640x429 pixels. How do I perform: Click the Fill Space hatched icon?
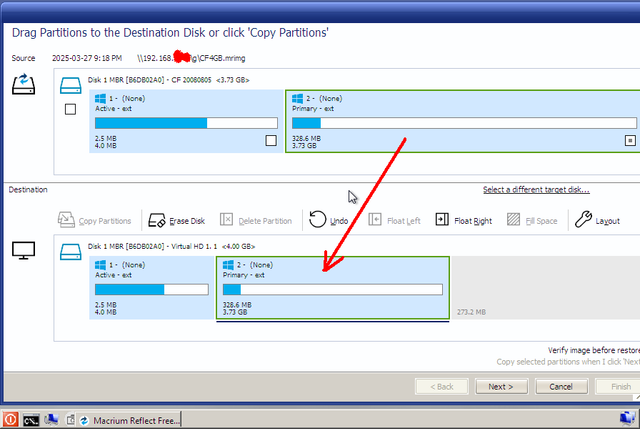[513, 220]
